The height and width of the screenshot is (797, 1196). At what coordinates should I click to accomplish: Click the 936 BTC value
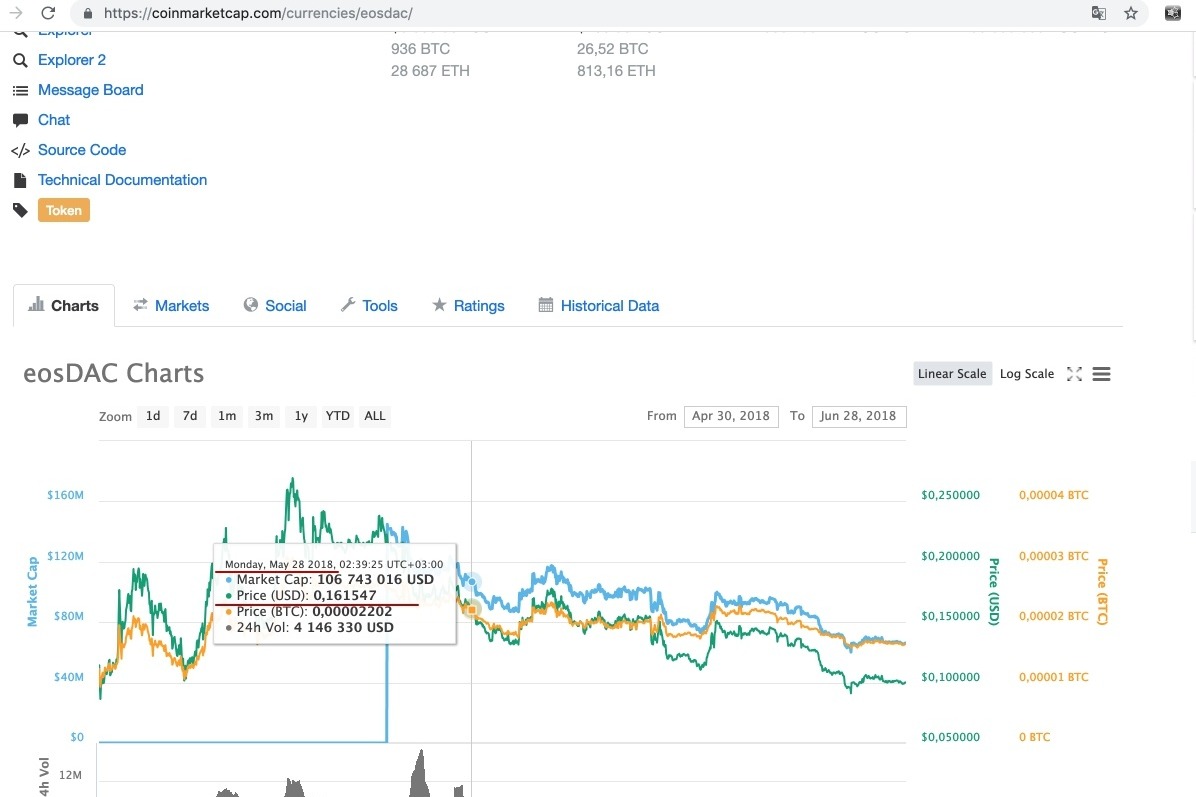420,49
